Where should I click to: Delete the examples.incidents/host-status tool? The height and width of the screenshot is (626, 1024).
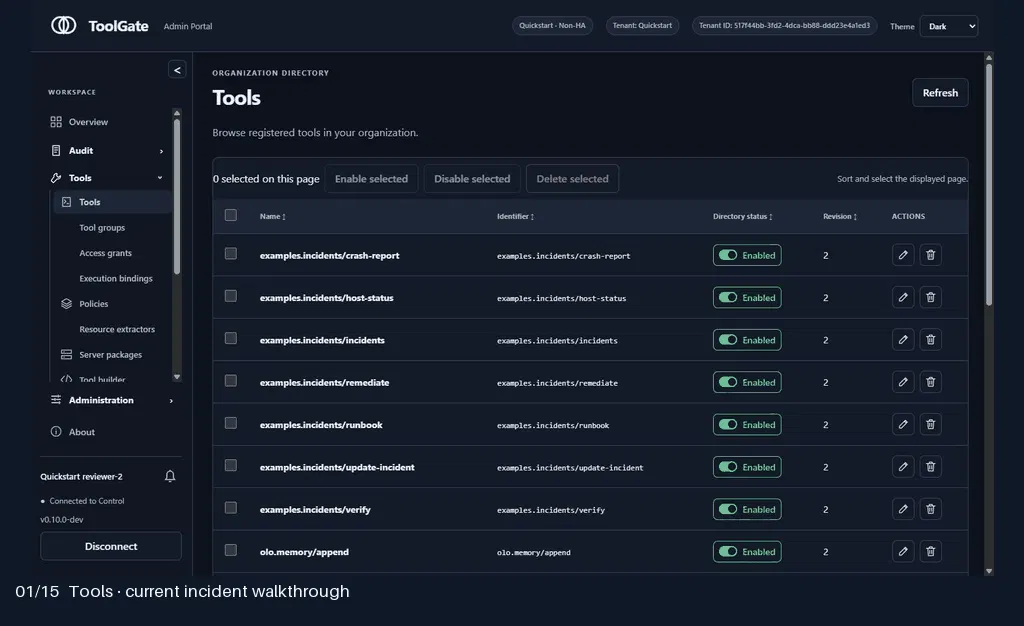[x=931, y=298]
